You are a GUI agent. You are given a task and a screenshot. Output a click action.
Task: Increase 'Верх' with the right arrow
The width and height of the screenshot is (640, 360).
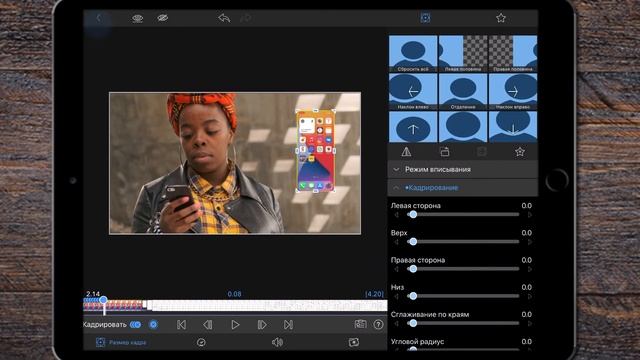click(x=530, y=242)
